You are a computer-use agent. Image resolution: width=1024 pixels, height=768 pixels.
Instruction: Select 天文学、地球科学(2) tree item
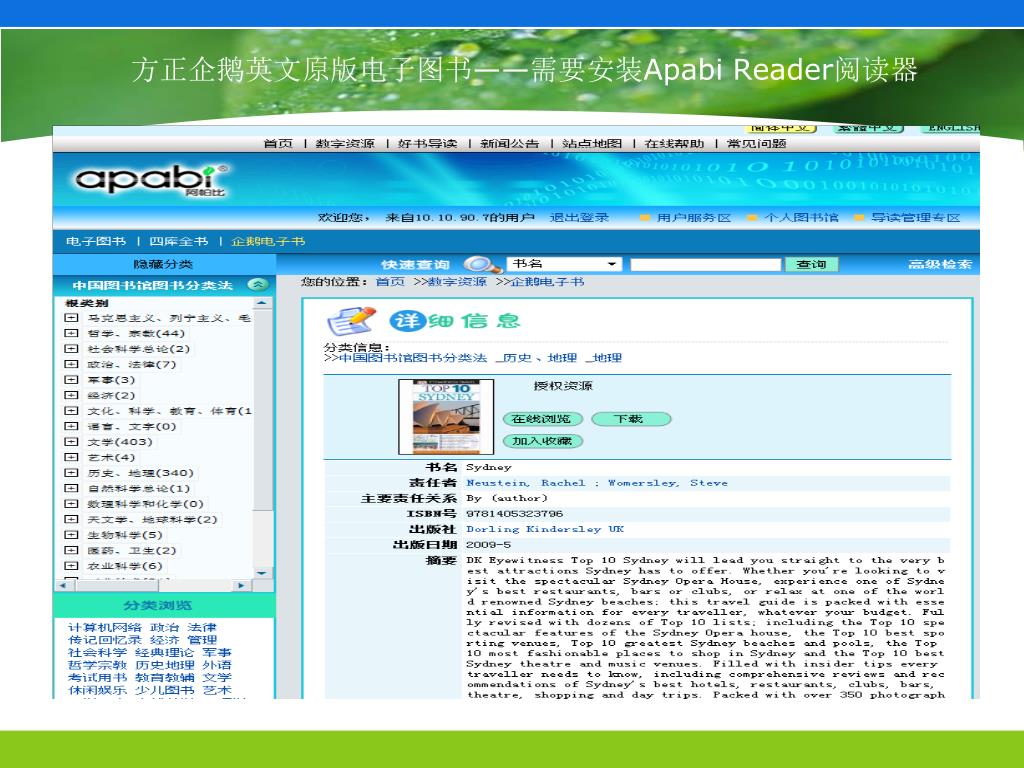(152, 520)
